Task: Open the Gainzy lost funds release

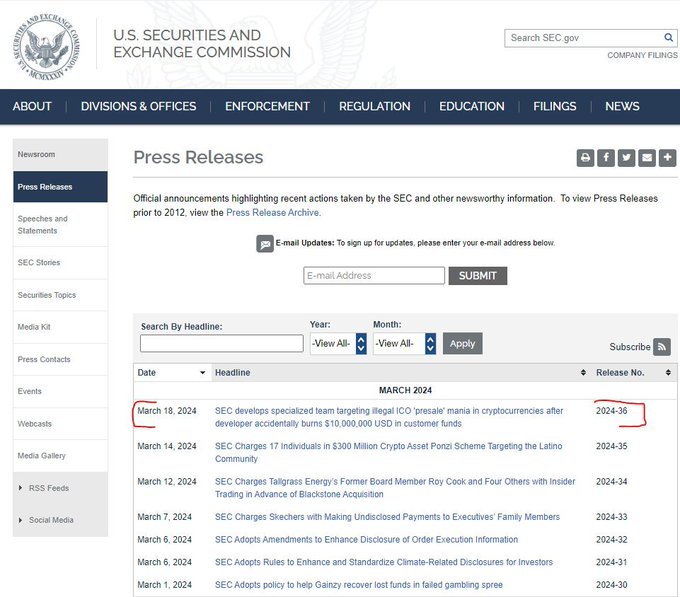Action: [x=359, y=584]
